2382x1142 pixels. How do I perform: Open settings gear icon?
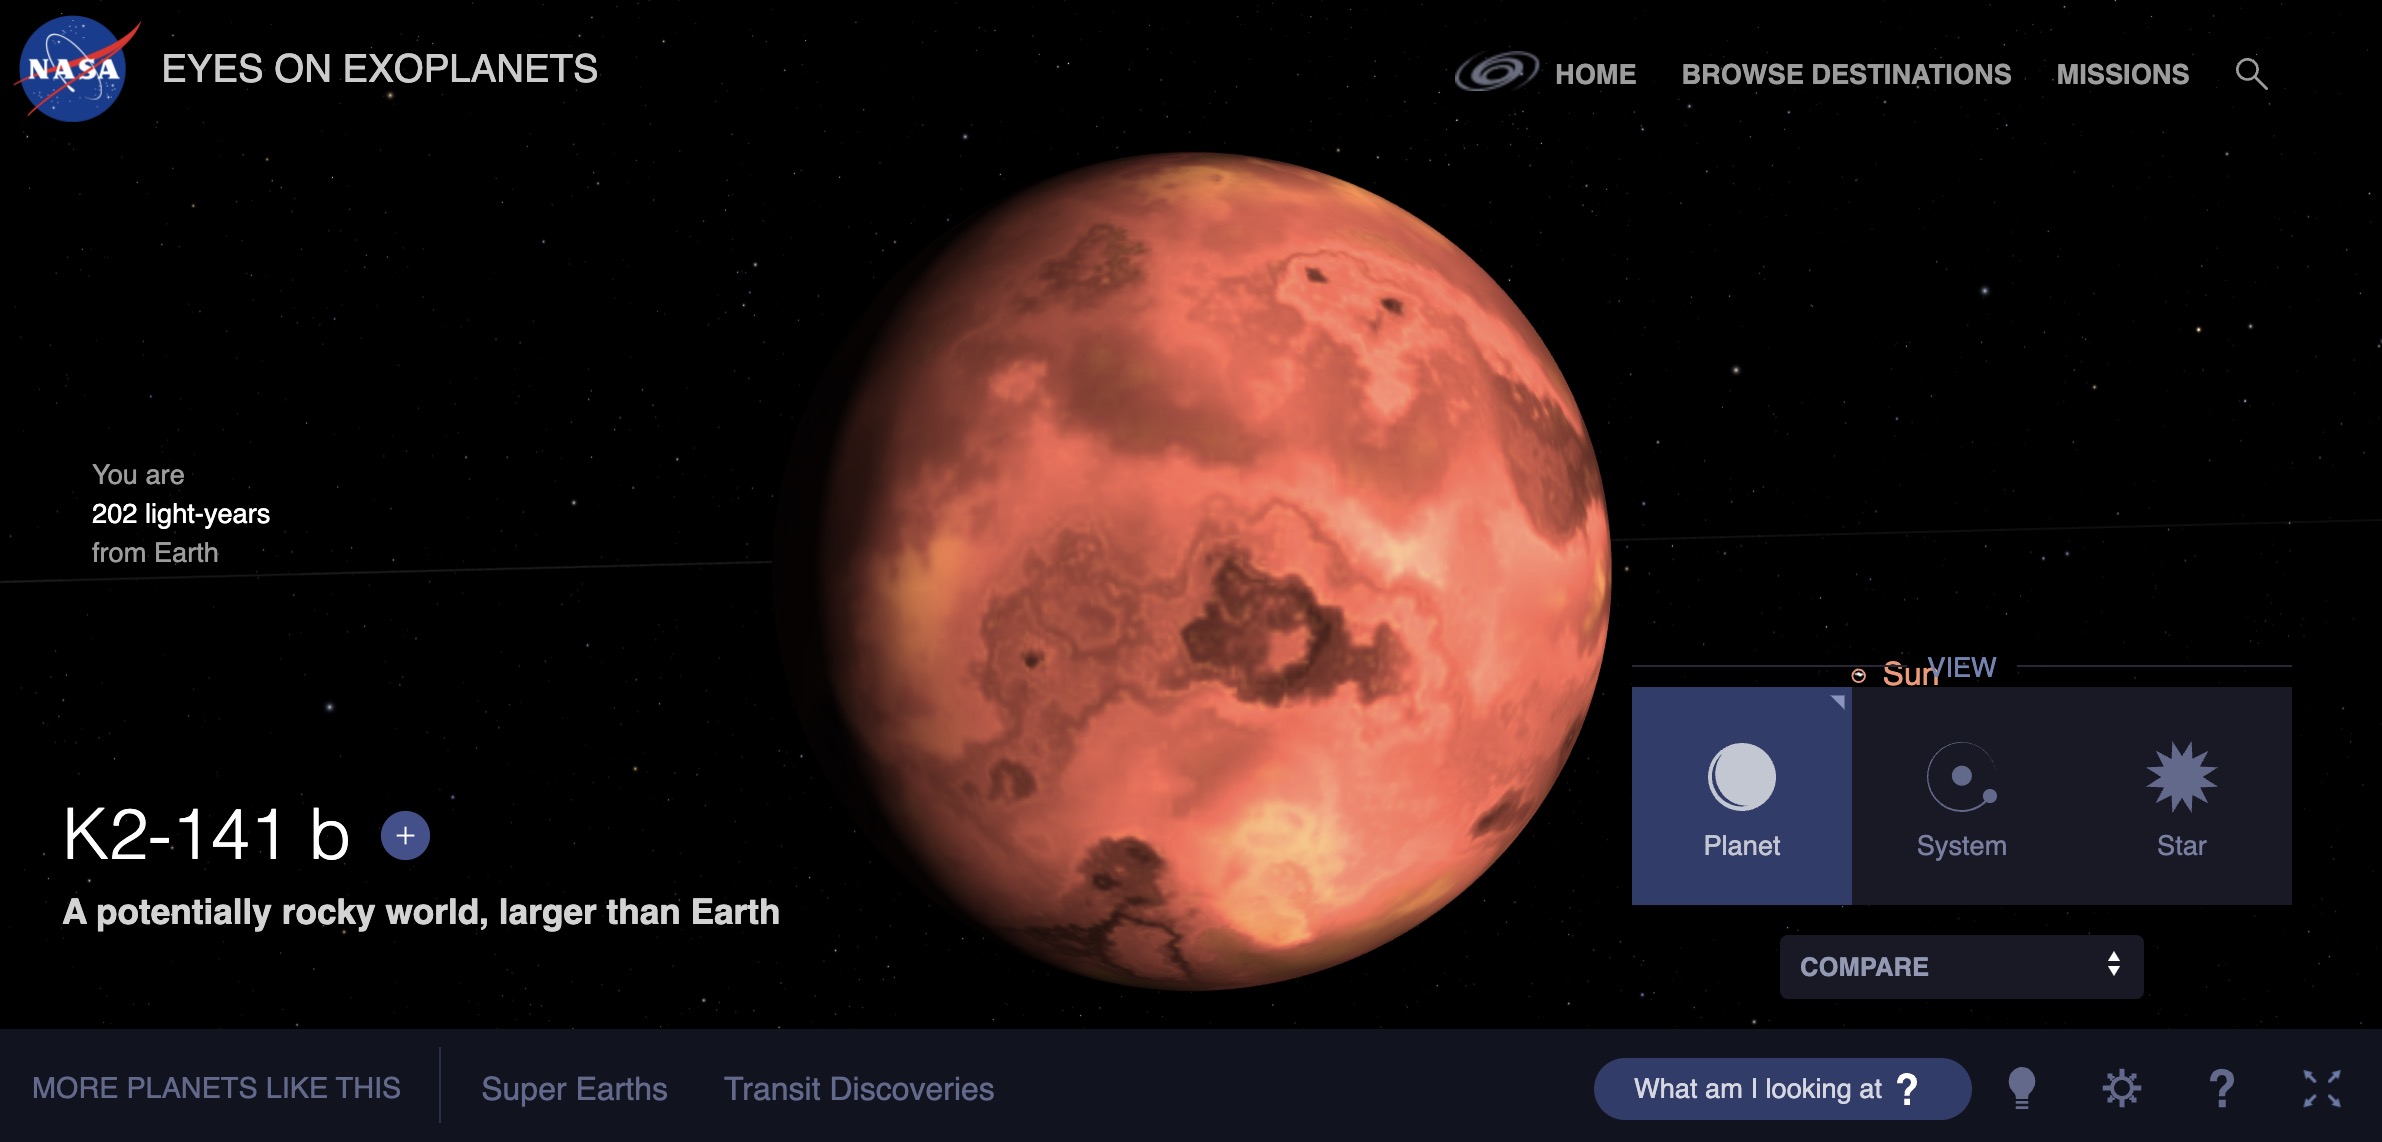(2121, 1088)
